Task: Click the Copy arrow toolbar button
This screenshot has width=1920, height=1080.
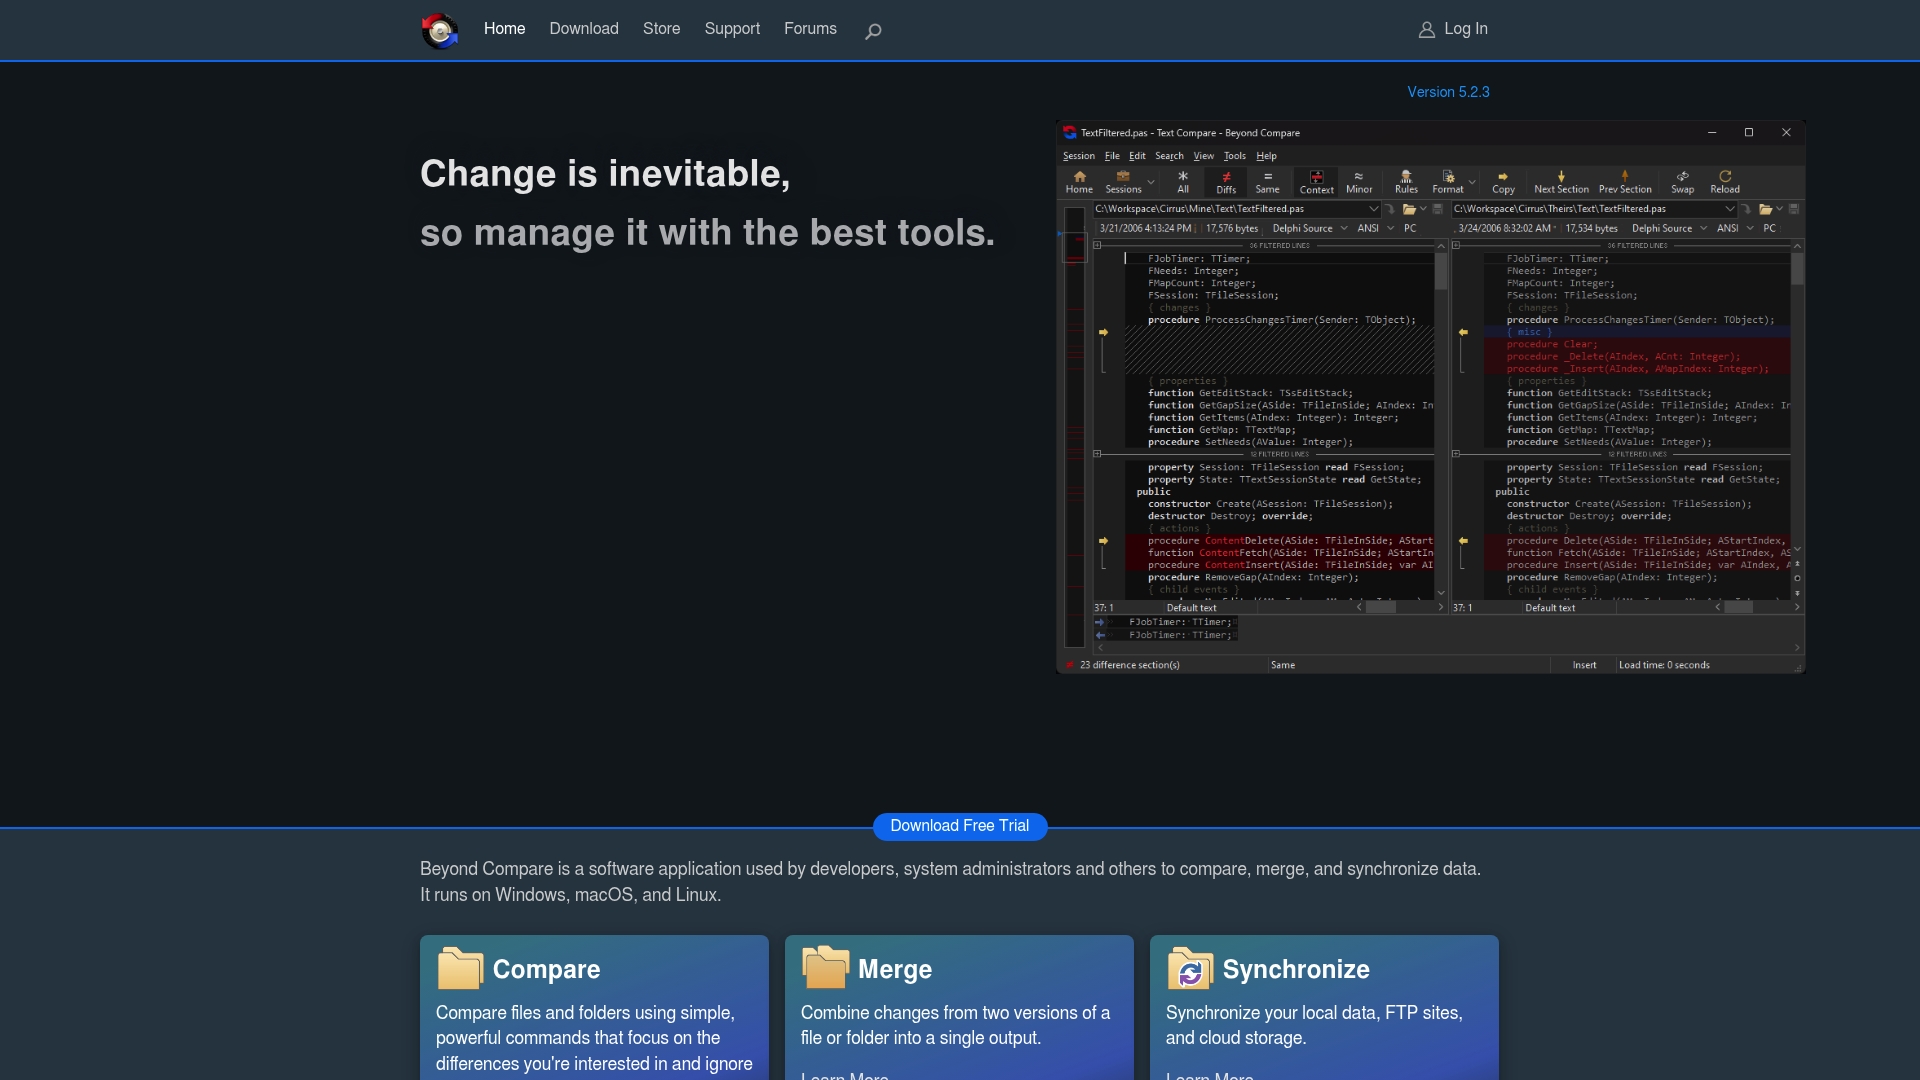Action: (x=1503, y=182)
